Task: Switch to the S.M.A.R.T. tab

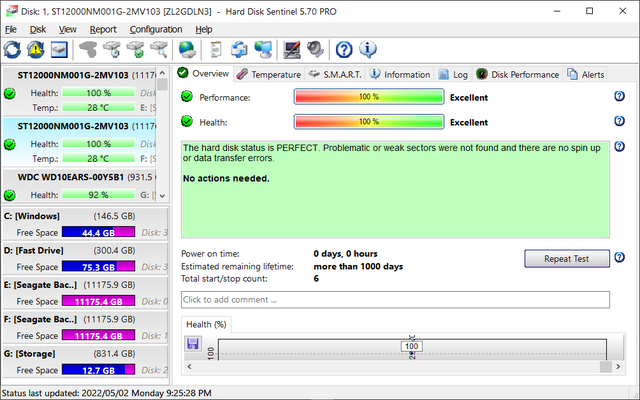Action: (x=334, y=74)
